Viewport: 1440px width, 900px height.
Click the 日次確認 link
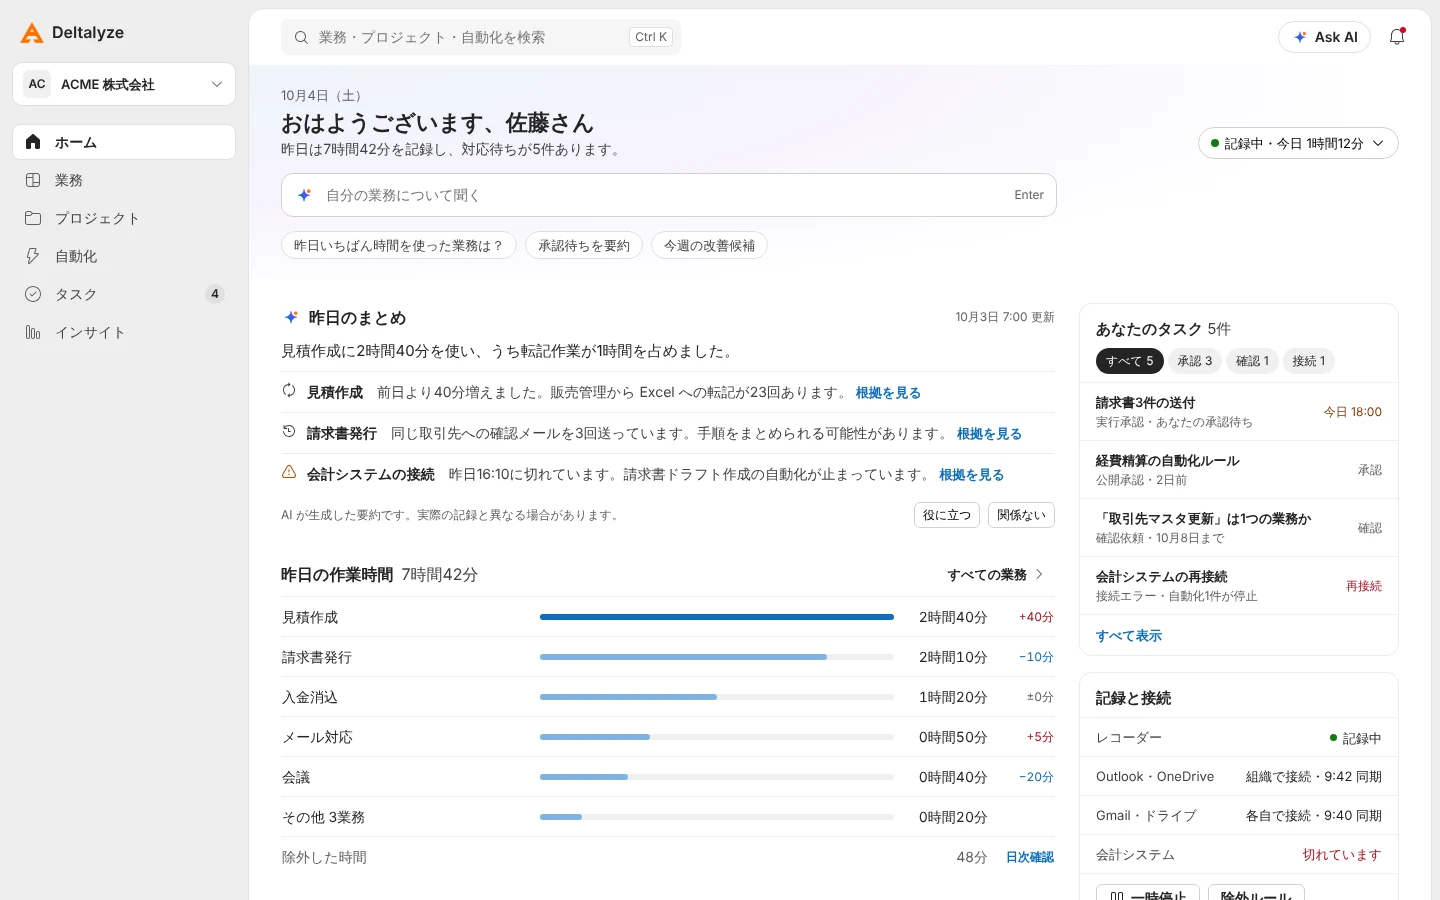click(x=1030, y=857)
